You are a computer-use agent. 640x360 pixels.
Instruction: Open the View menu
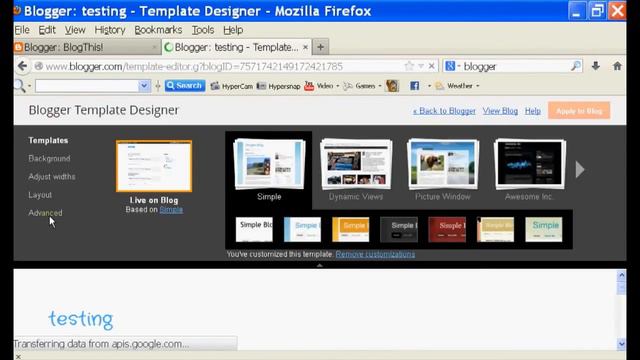(75, 30)
